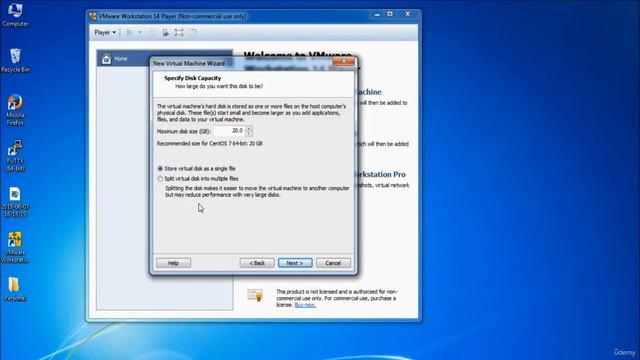Click the Unity mode toolbar icon
Viewport: 640px width, 360px height.
click(x=193, y=32)
